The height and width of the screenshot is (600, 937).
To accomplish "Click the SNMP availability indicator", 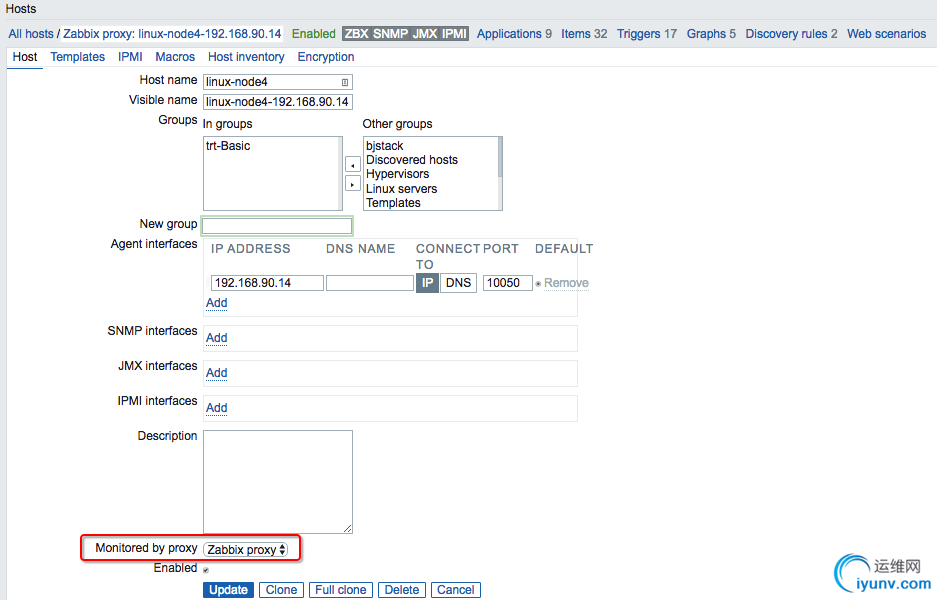I will tap(390, 34).
